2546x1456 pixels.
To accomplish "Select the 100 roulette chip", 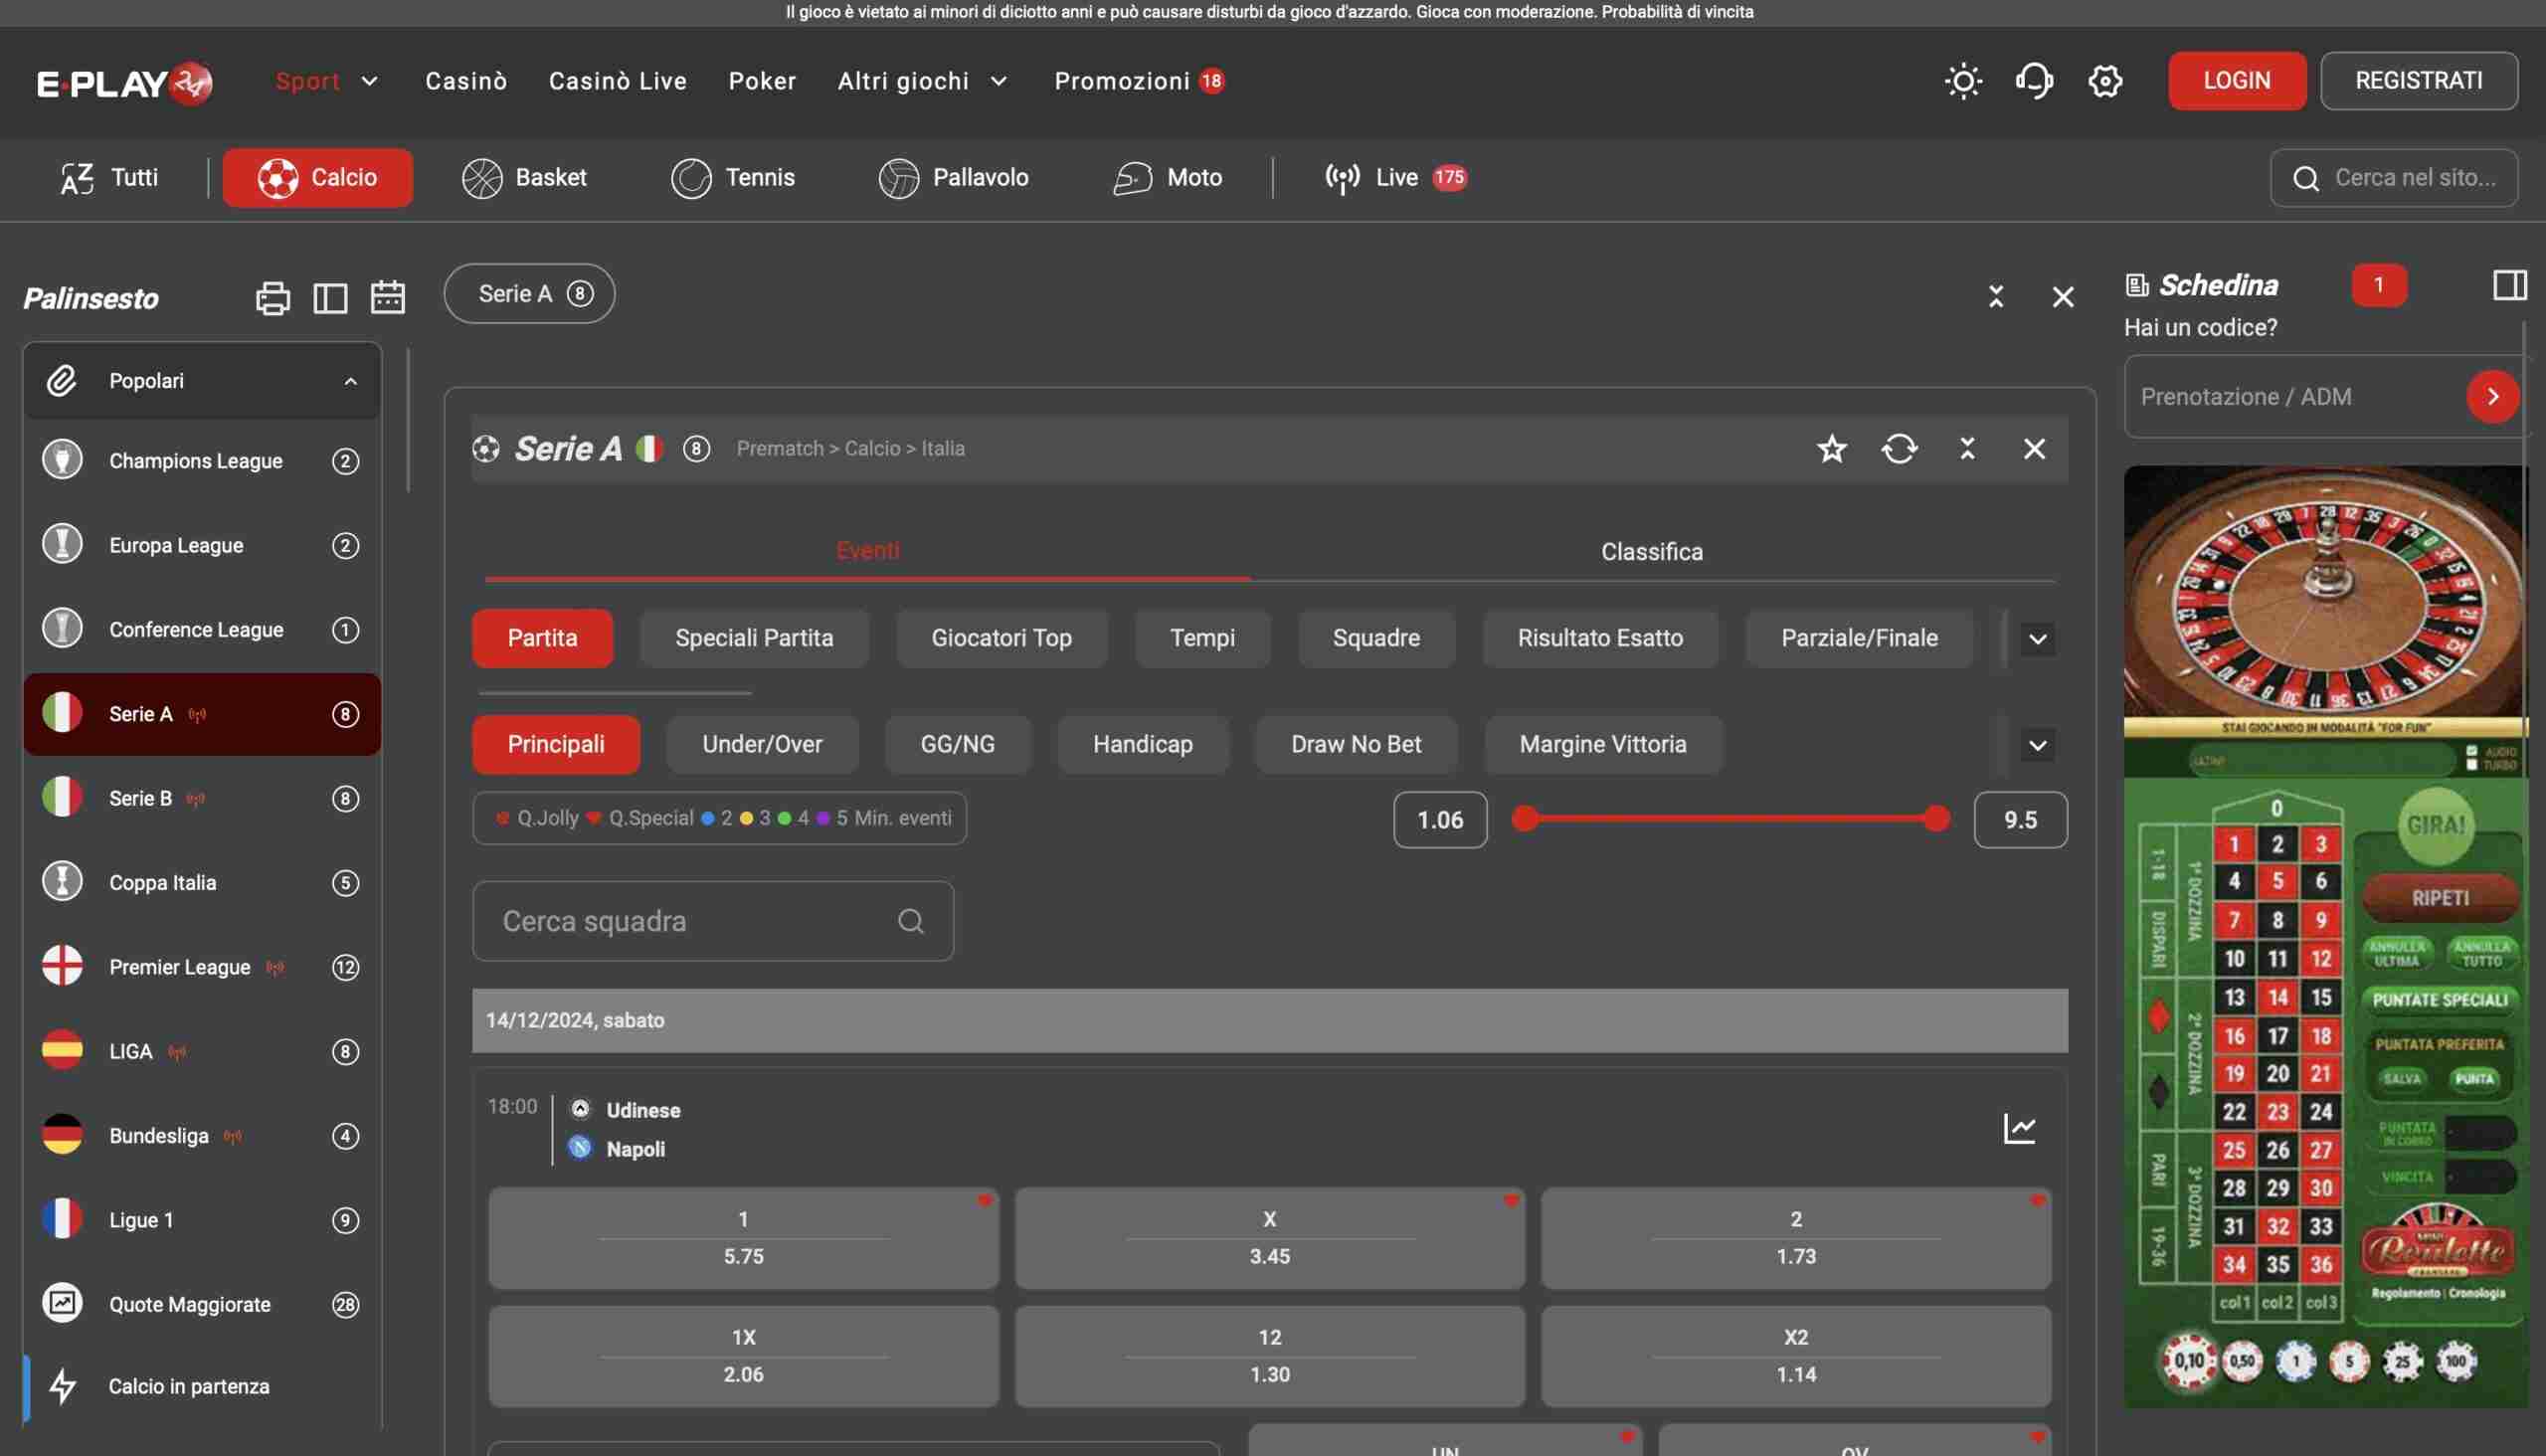I will pos(2456,1361).
